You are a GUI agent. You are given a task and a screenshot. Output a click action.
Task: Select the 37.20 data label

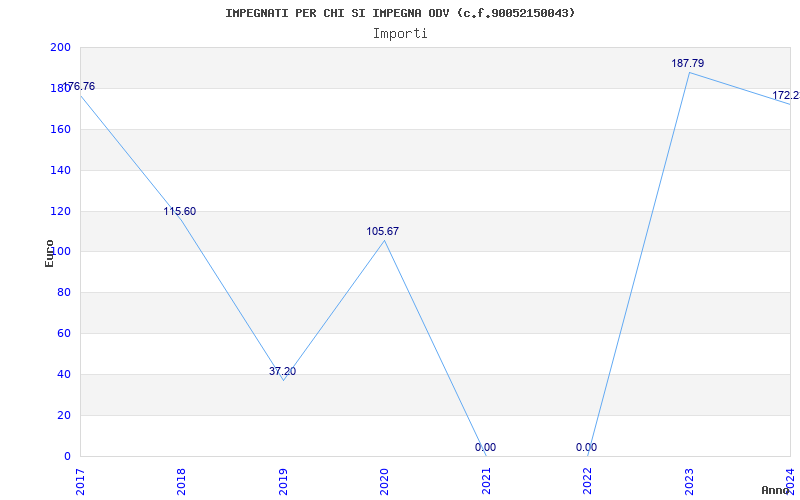pos(283,371)
